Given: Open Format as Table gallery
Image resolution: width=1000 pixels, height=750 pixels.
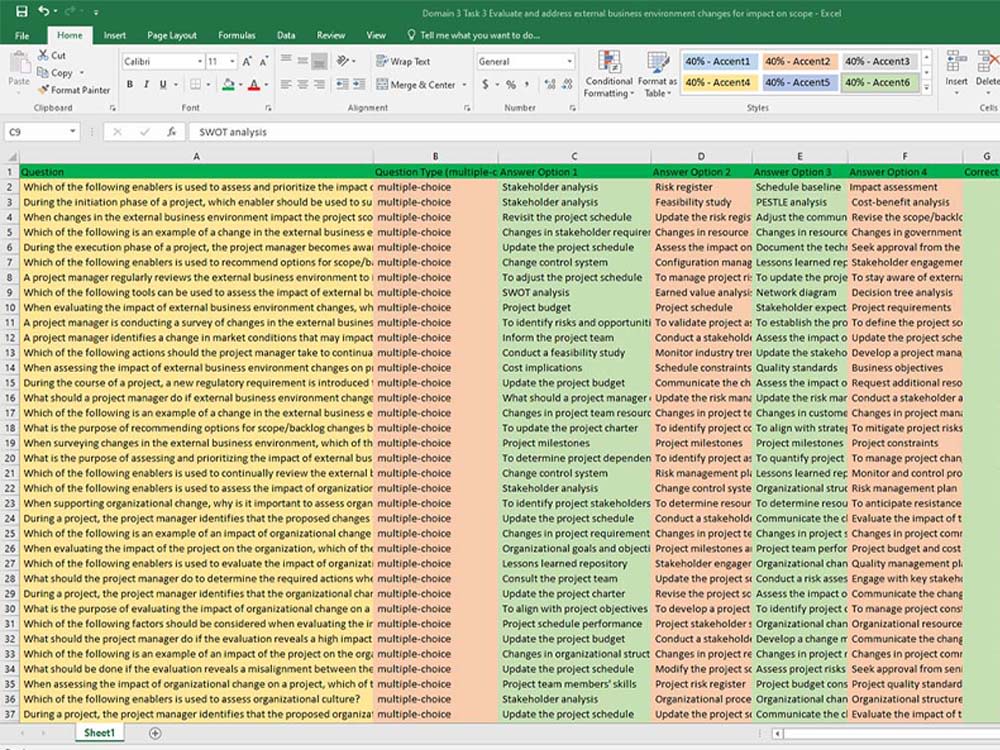Looking at the screenshot, I should click(658, 74).
